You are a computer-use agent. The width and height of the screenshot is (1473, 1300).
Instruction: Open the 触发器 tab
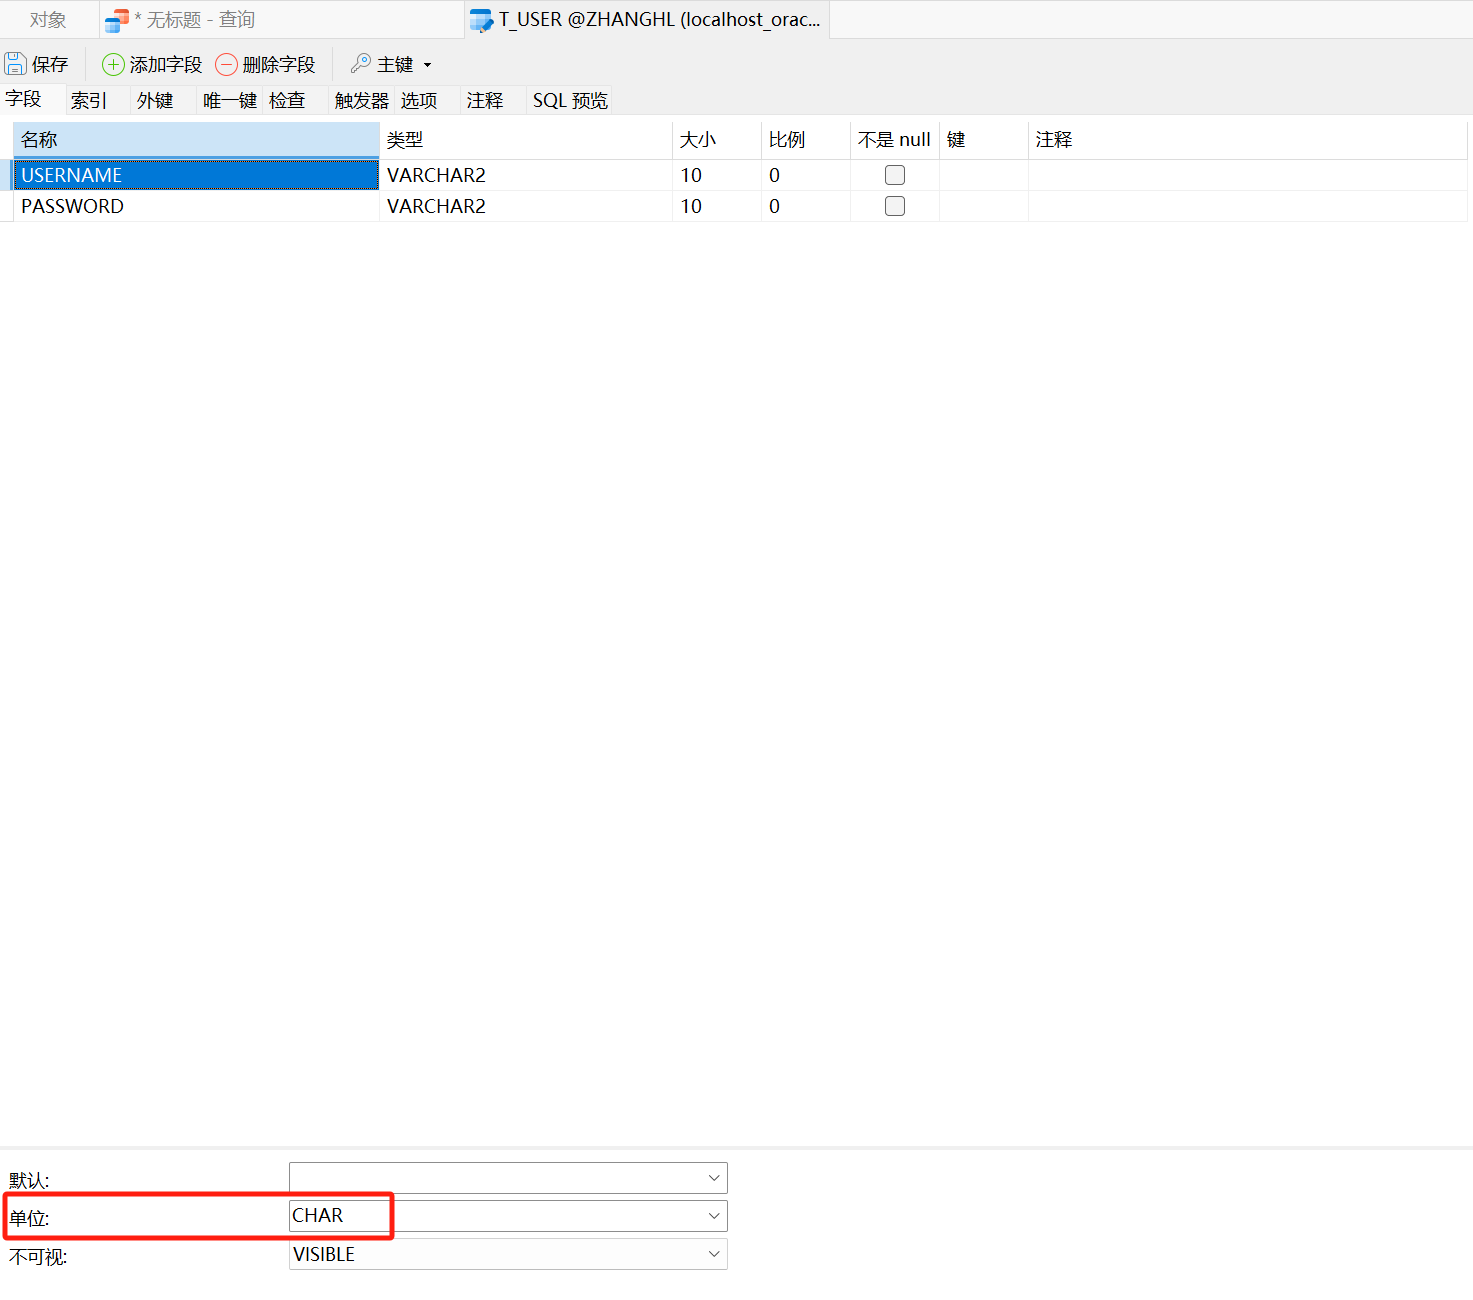(361, 100)
